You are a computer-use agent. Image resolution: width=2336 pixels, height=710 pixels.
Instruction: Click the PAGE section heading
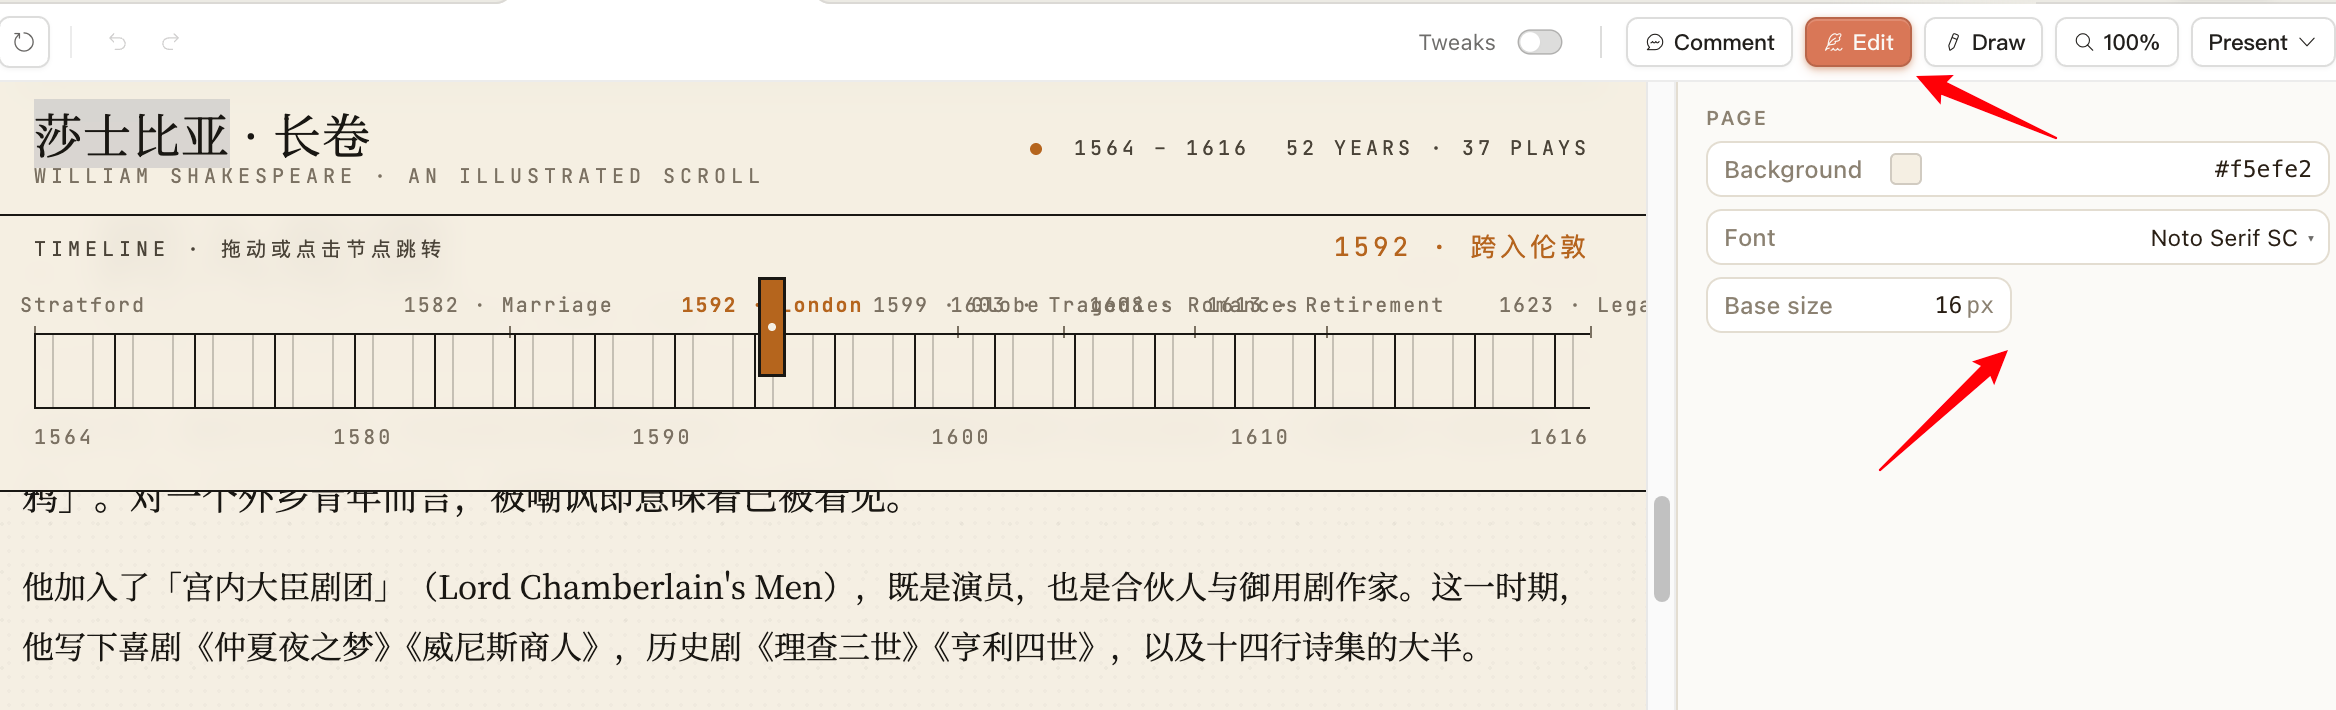pyautogui.click(x=1736, y=118)
